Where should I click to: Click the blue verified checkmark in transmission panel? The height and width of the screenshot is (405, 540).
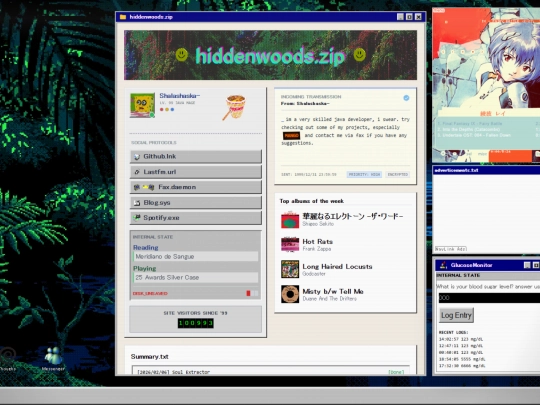(x=406, y=98)
